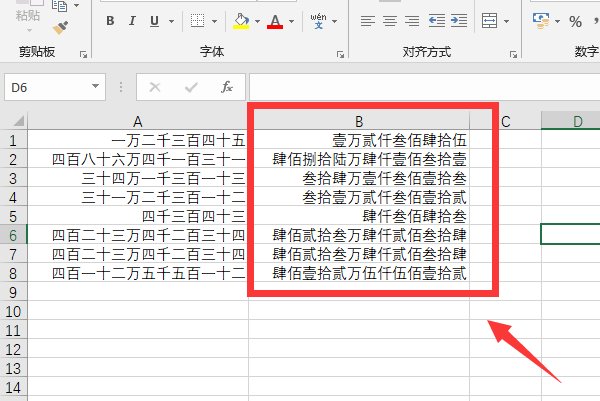
Task: Open Insert Function fx
Action: [x=227, y=87]
